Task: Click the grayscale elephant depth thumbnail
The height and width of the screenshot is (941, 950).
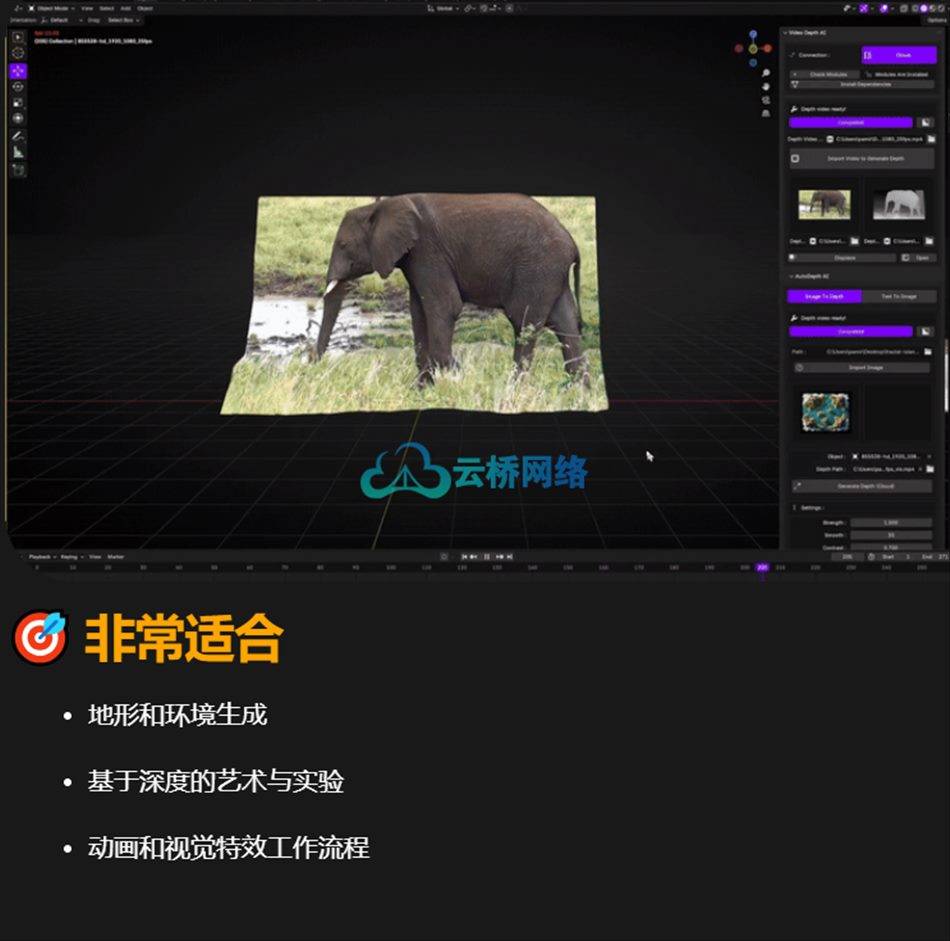Action: [899, 204]
